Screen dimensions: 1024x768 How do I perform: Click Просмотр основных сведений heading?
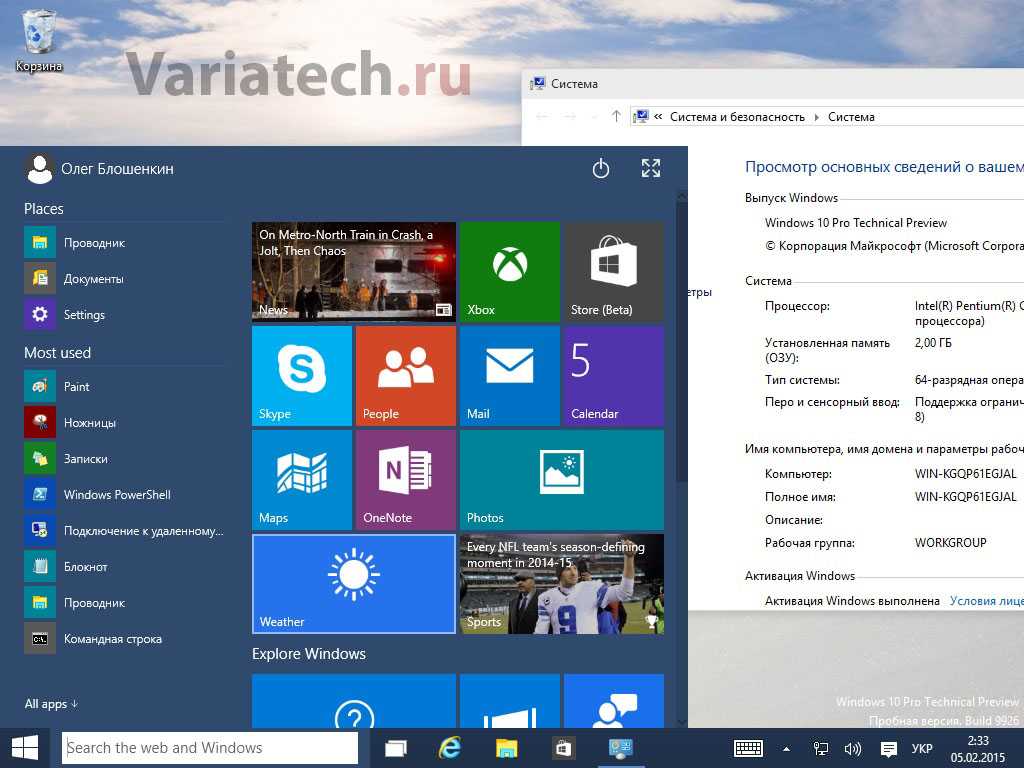point(884,167)
